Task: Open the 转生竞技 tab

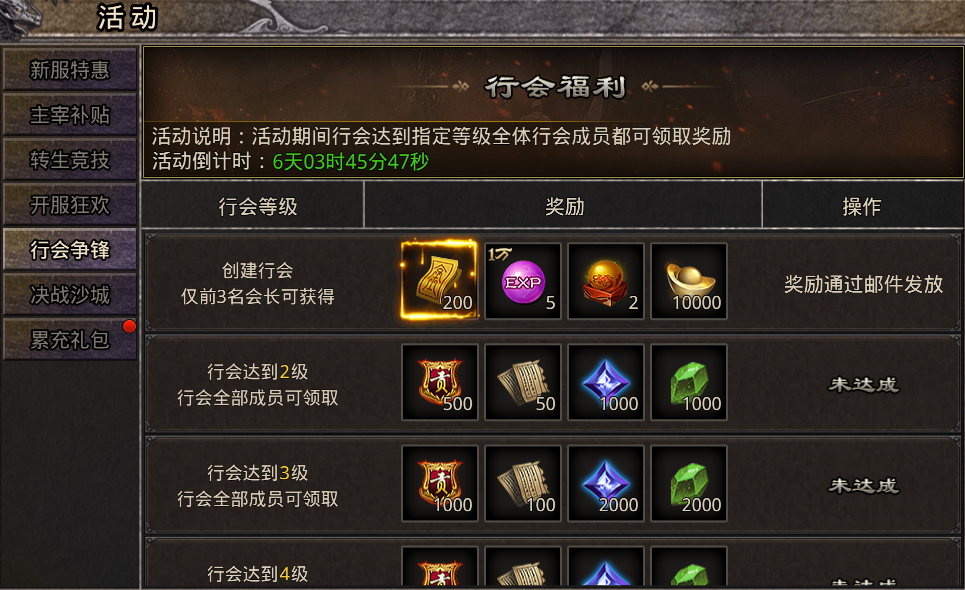Action: 70,159
